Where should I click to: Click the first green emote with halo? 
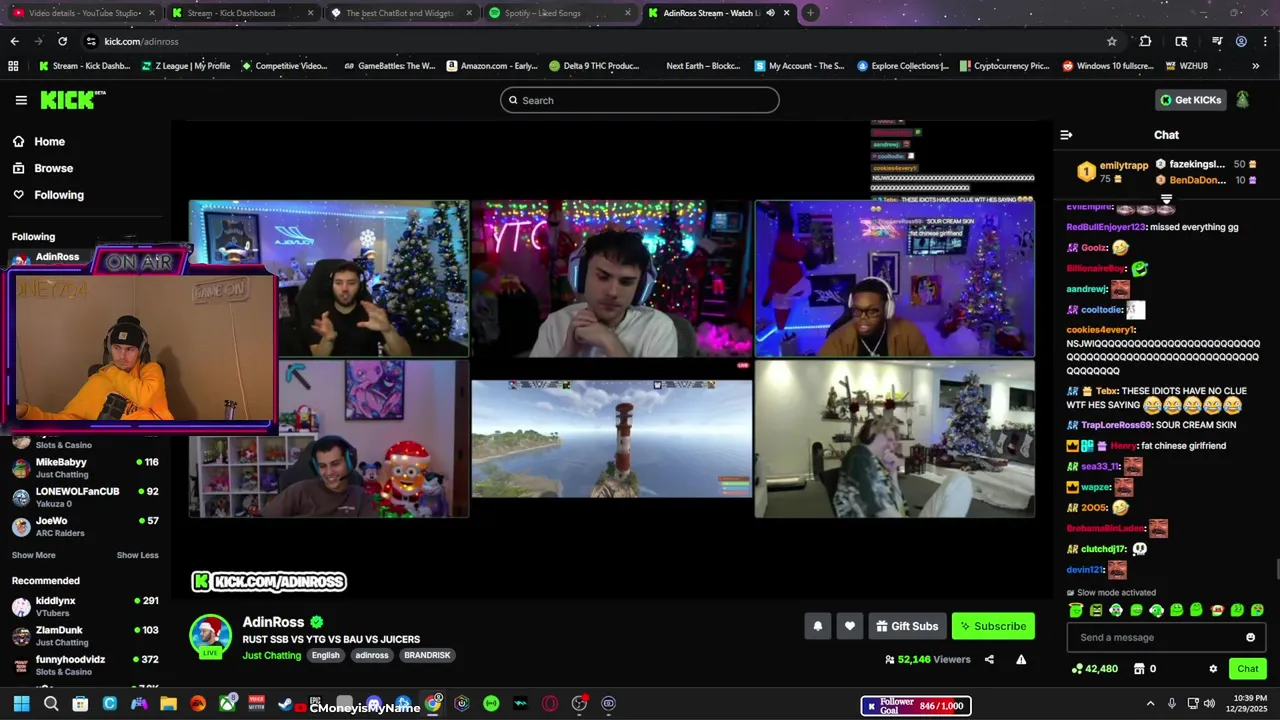[1076, 610]
